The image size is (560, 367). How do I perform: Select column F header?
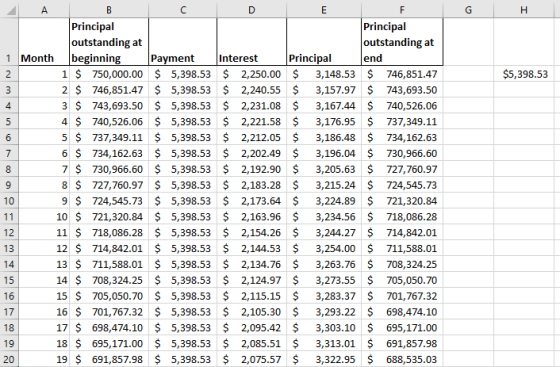click(402, 10)
